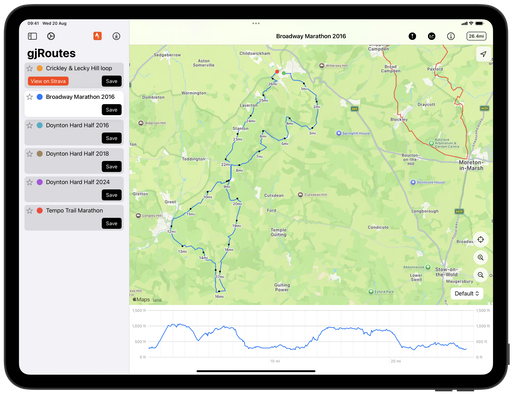The image size is (512, 394).
Task: Click the Toddington map label
Action: point(194,159)
